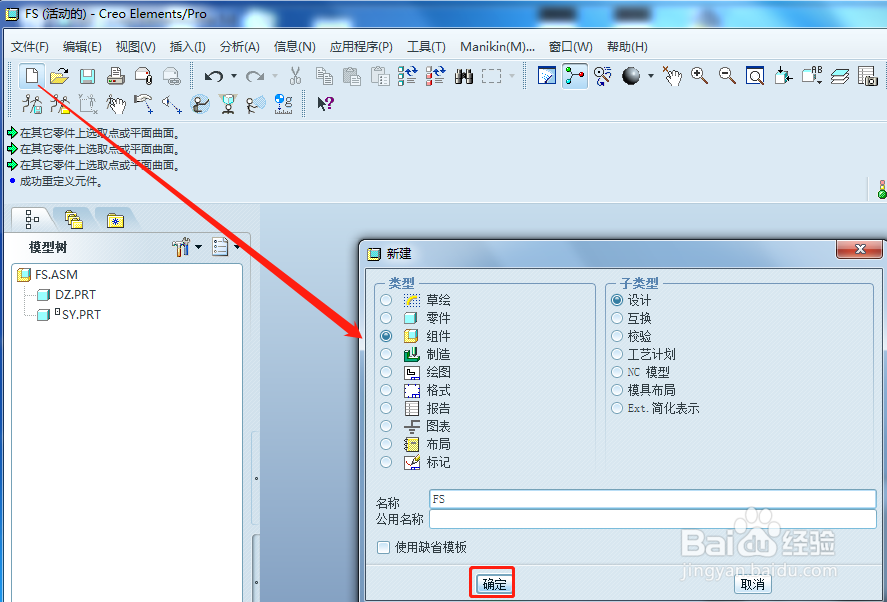
Task: Save the model with the floppy disk icon
Action: click(87, 76)
